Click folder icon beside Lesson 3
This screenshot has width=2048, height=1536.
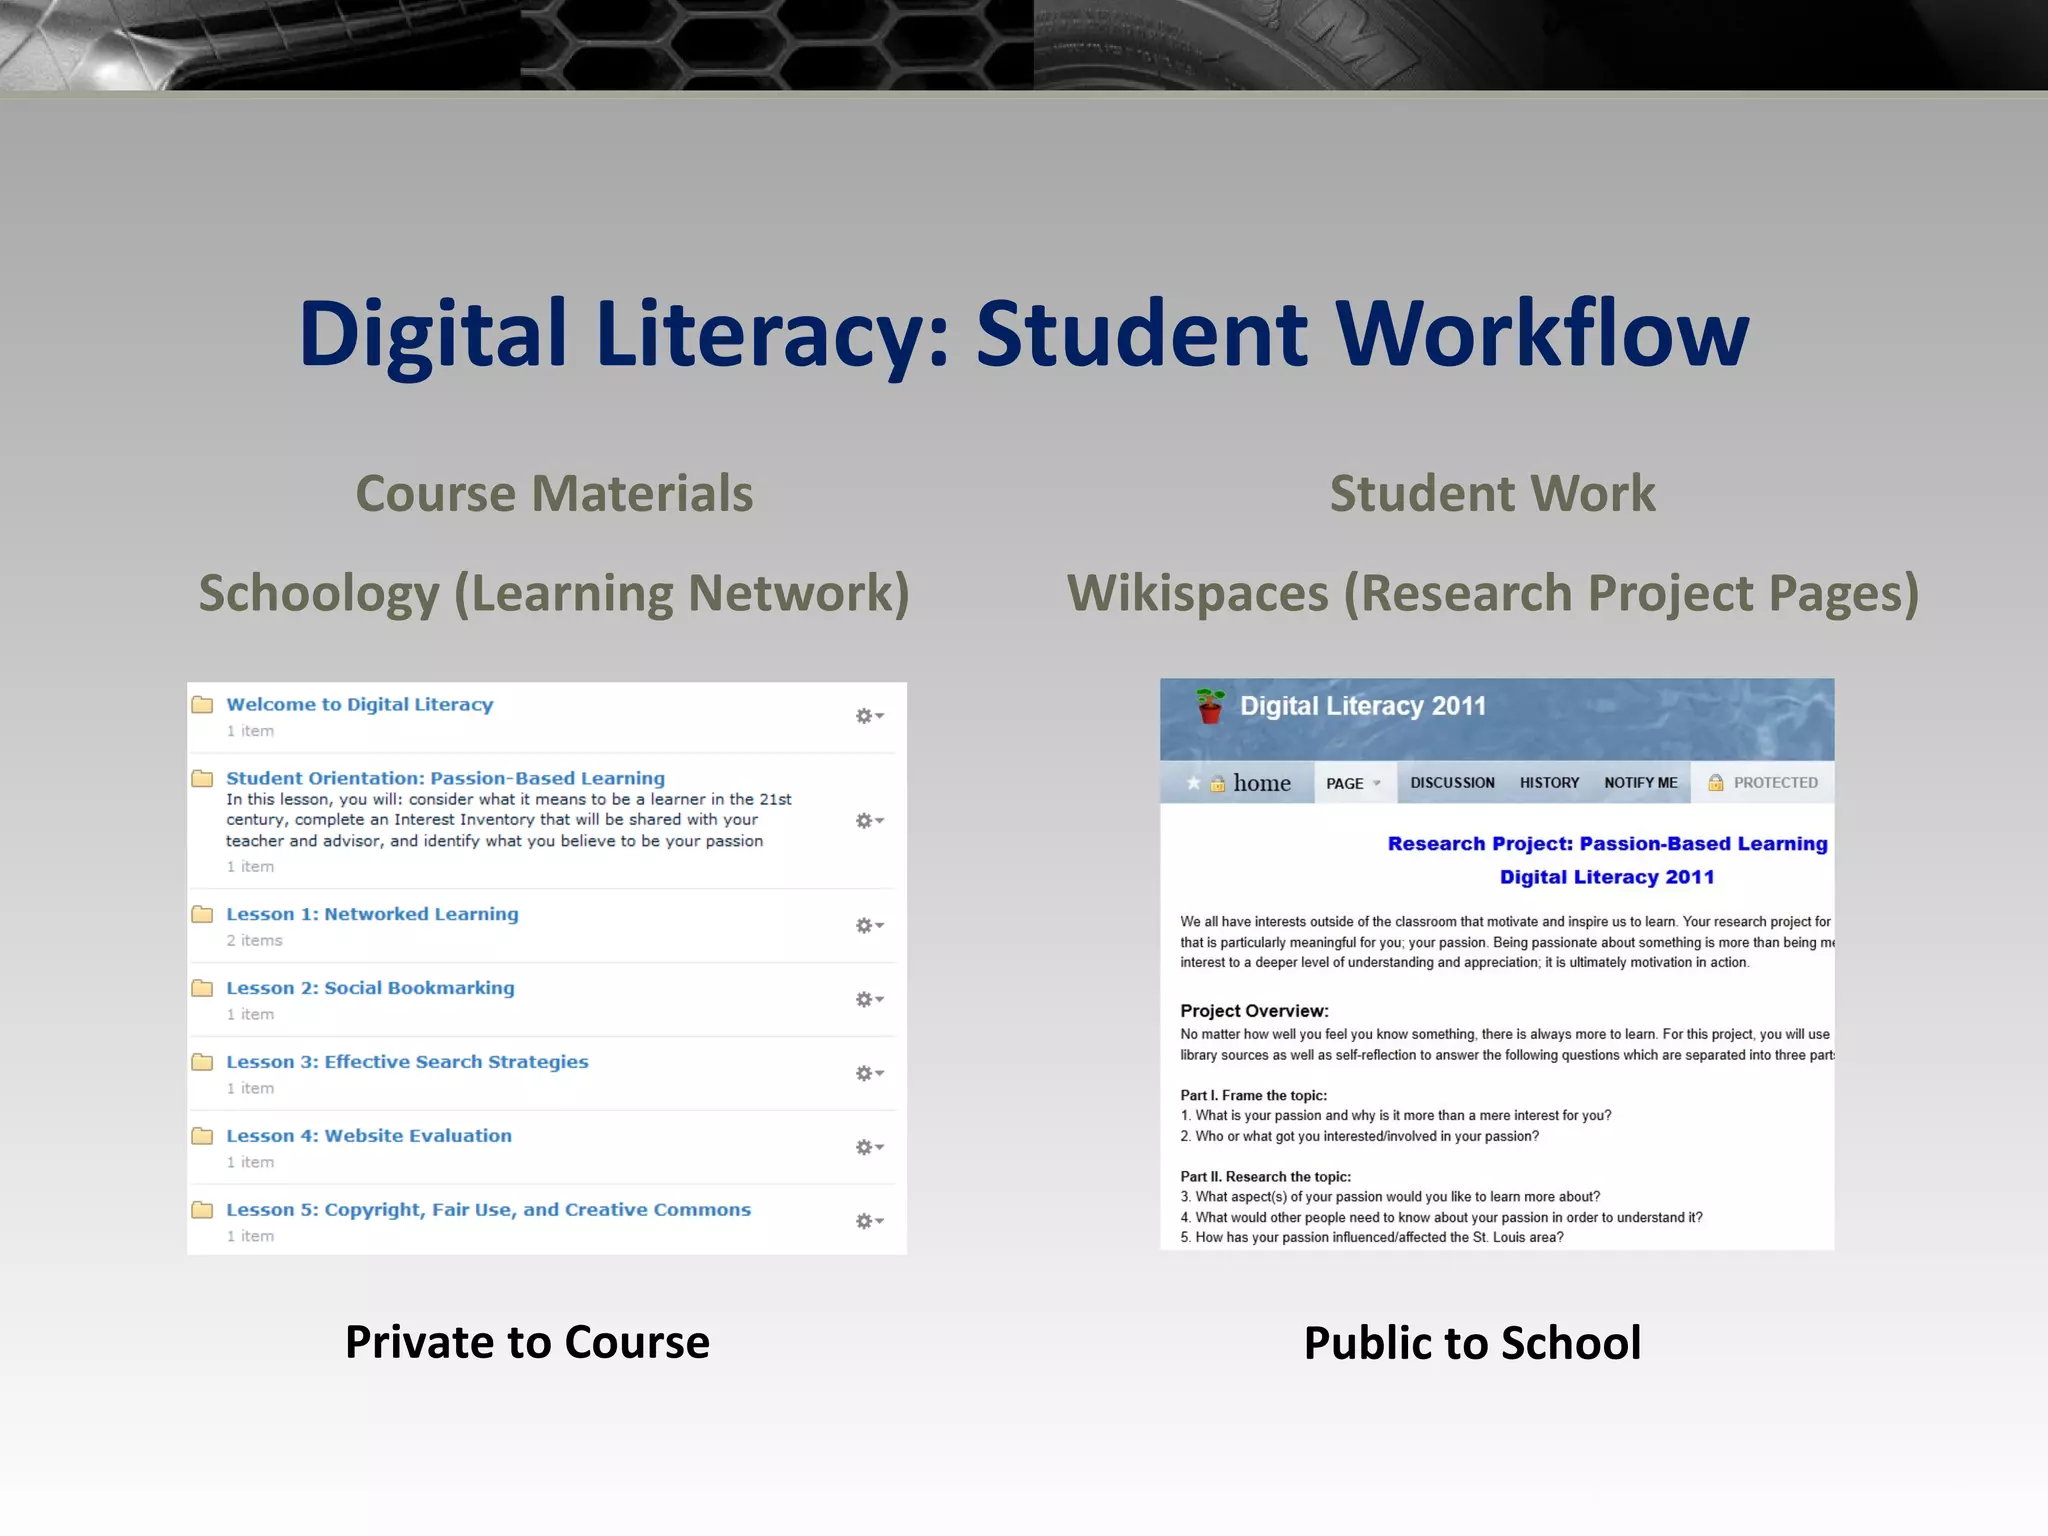[202, 1062]
